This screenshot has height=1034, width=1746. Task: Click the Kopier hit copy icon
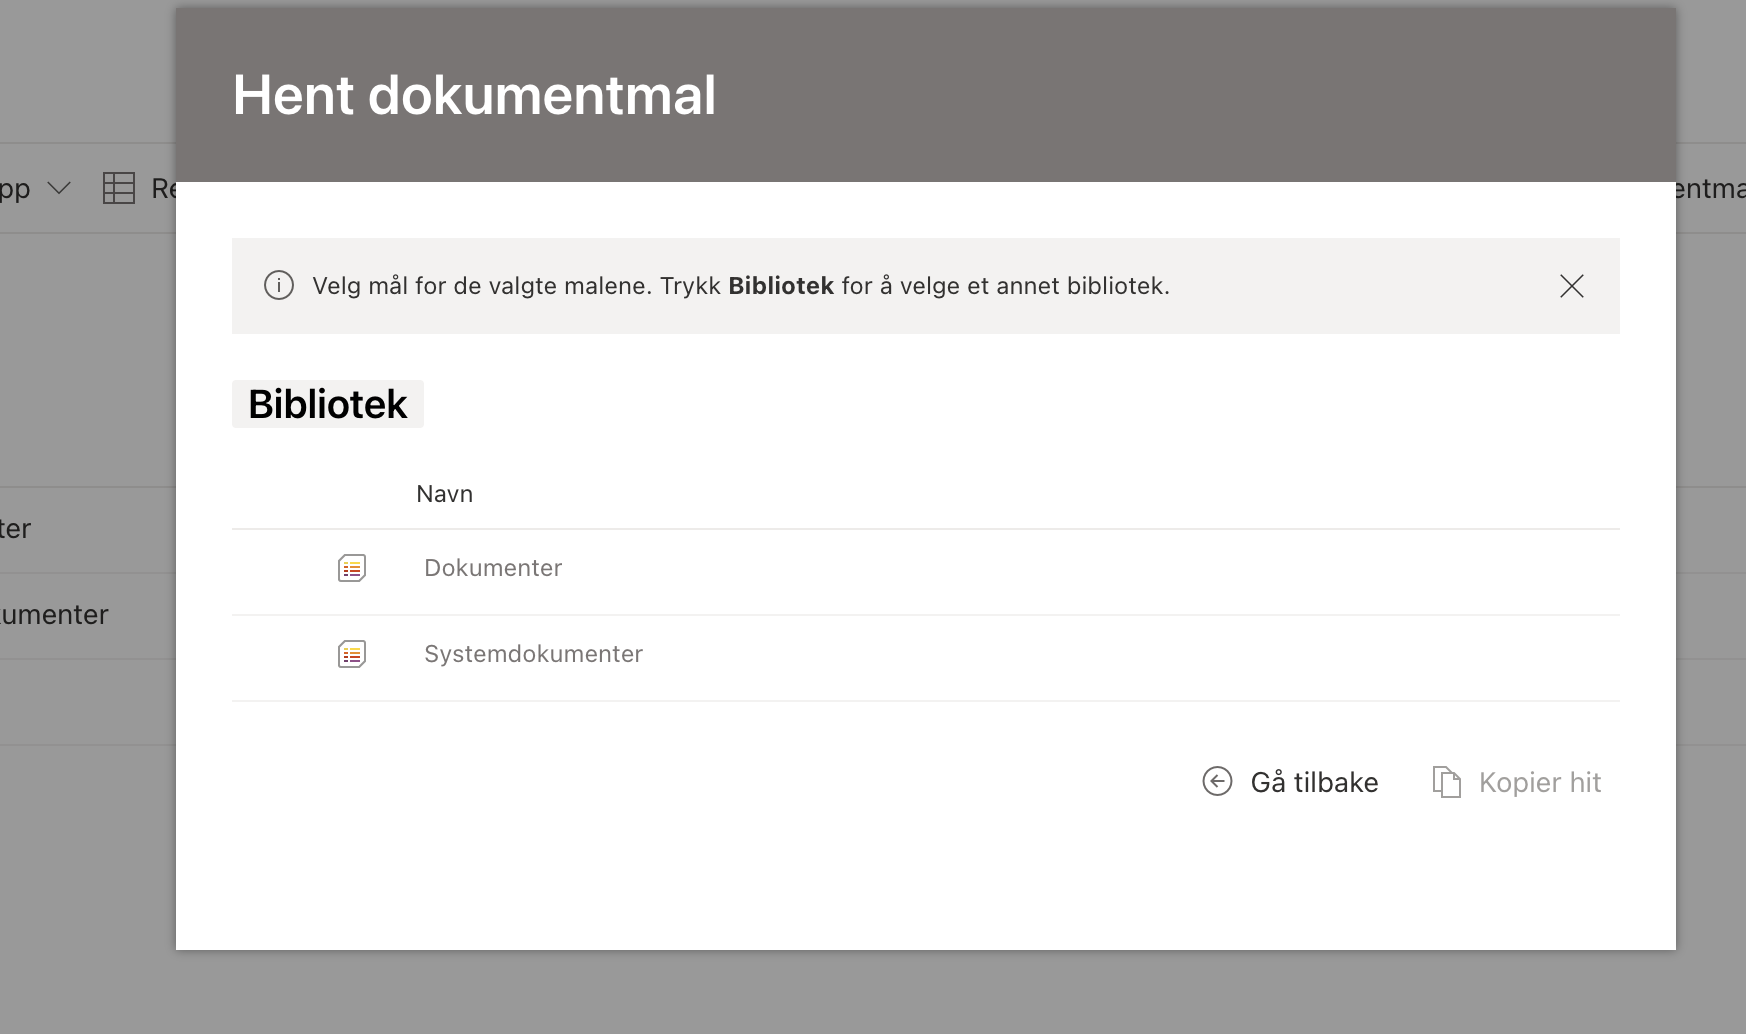1447,782
